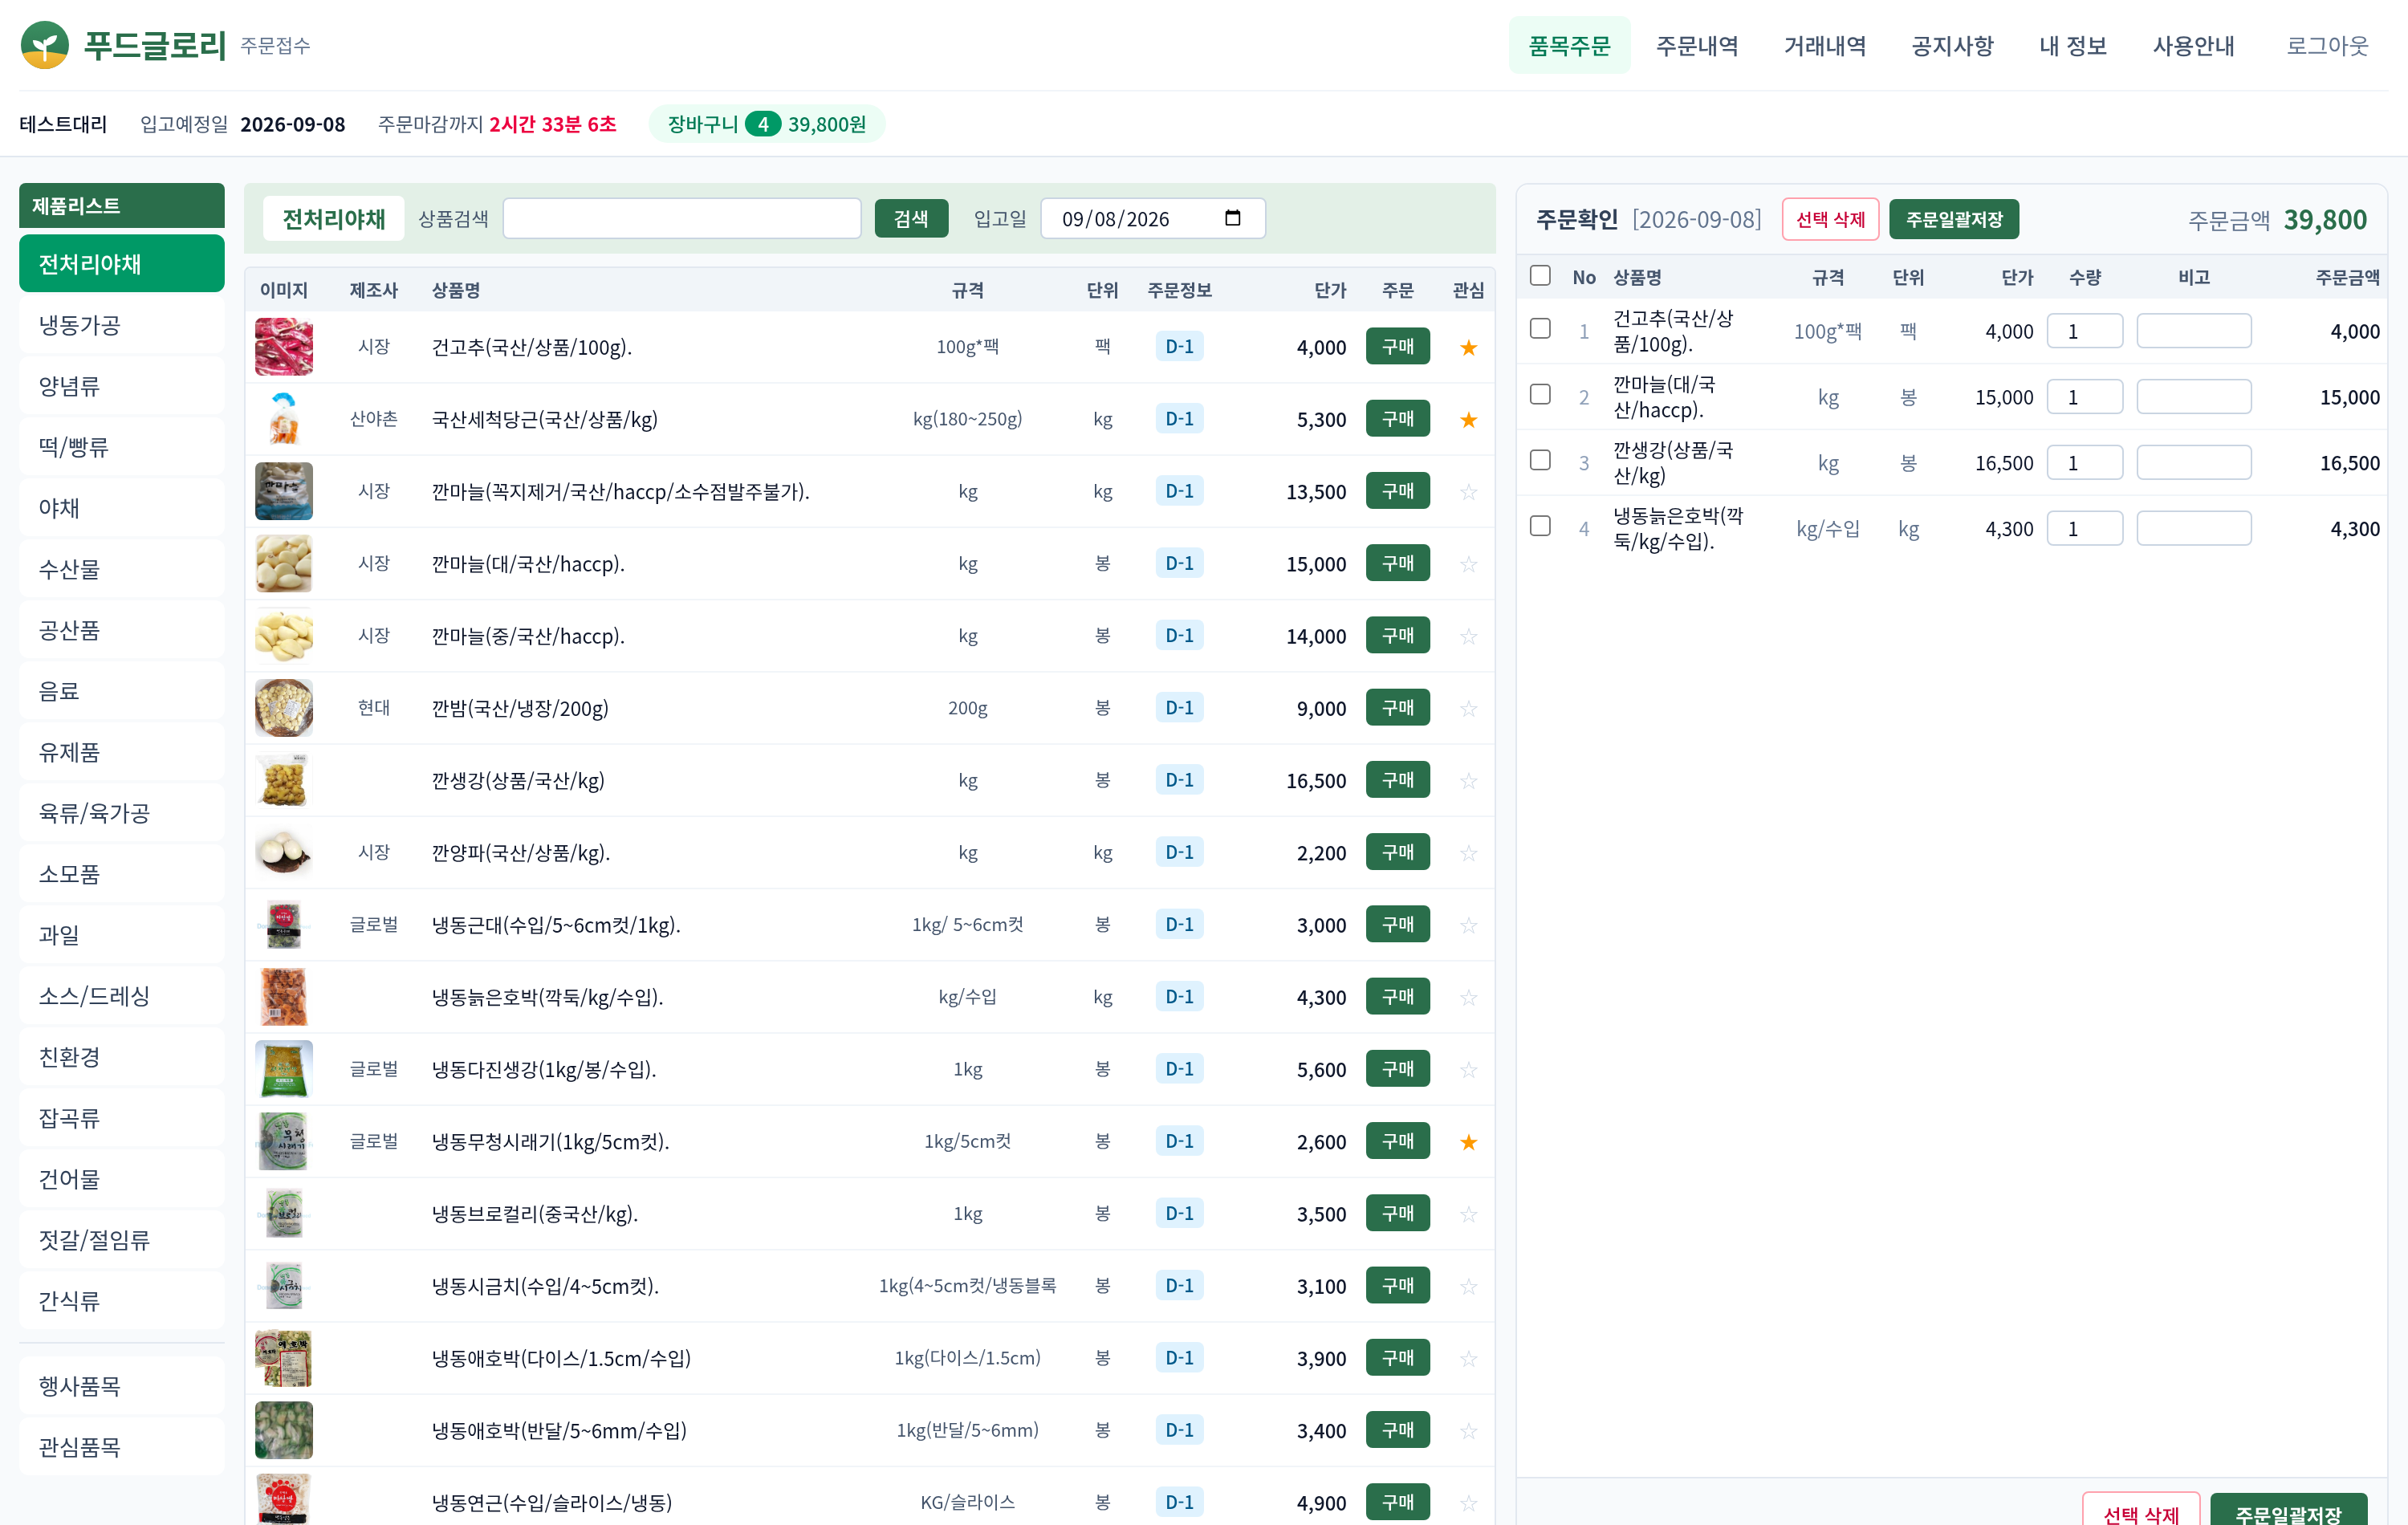The image size is (2408, 1525).
Task: Click the 검색 search button
Action: 911,218
